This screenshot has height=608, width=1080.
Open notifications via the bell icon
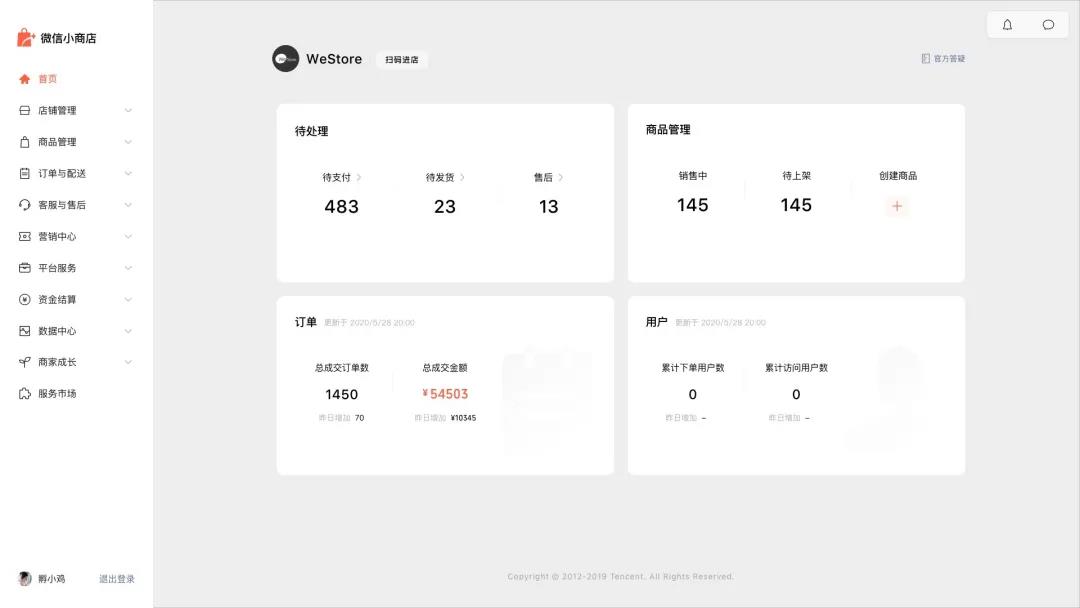[1007, 25]
